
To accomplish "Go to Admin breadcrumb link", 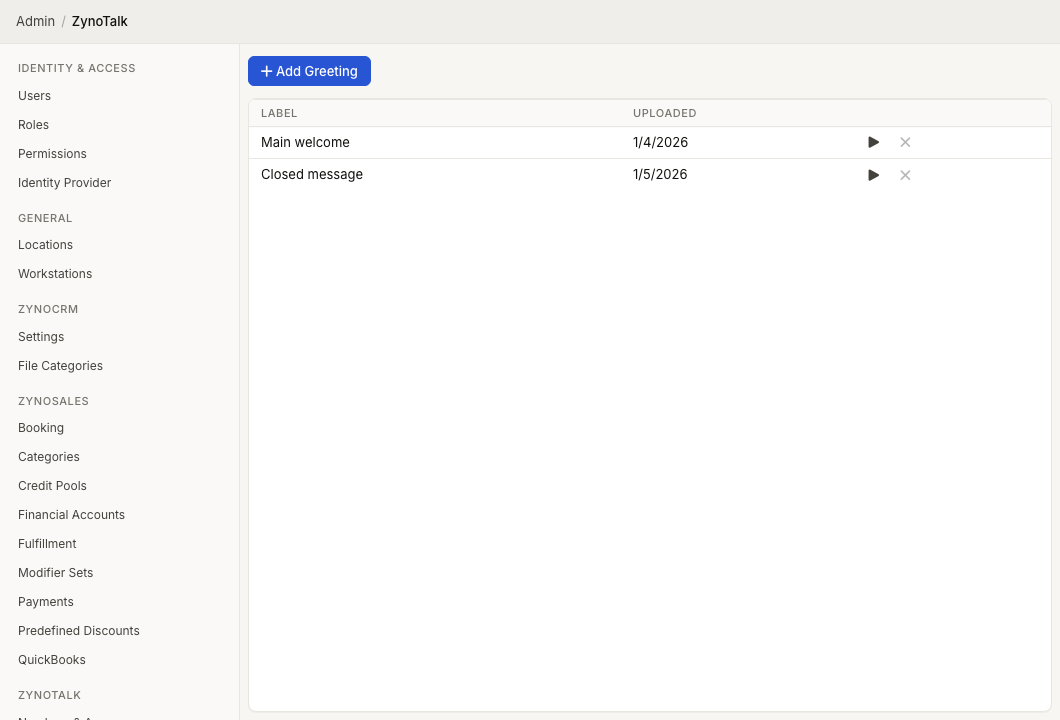I will (35, 21).
